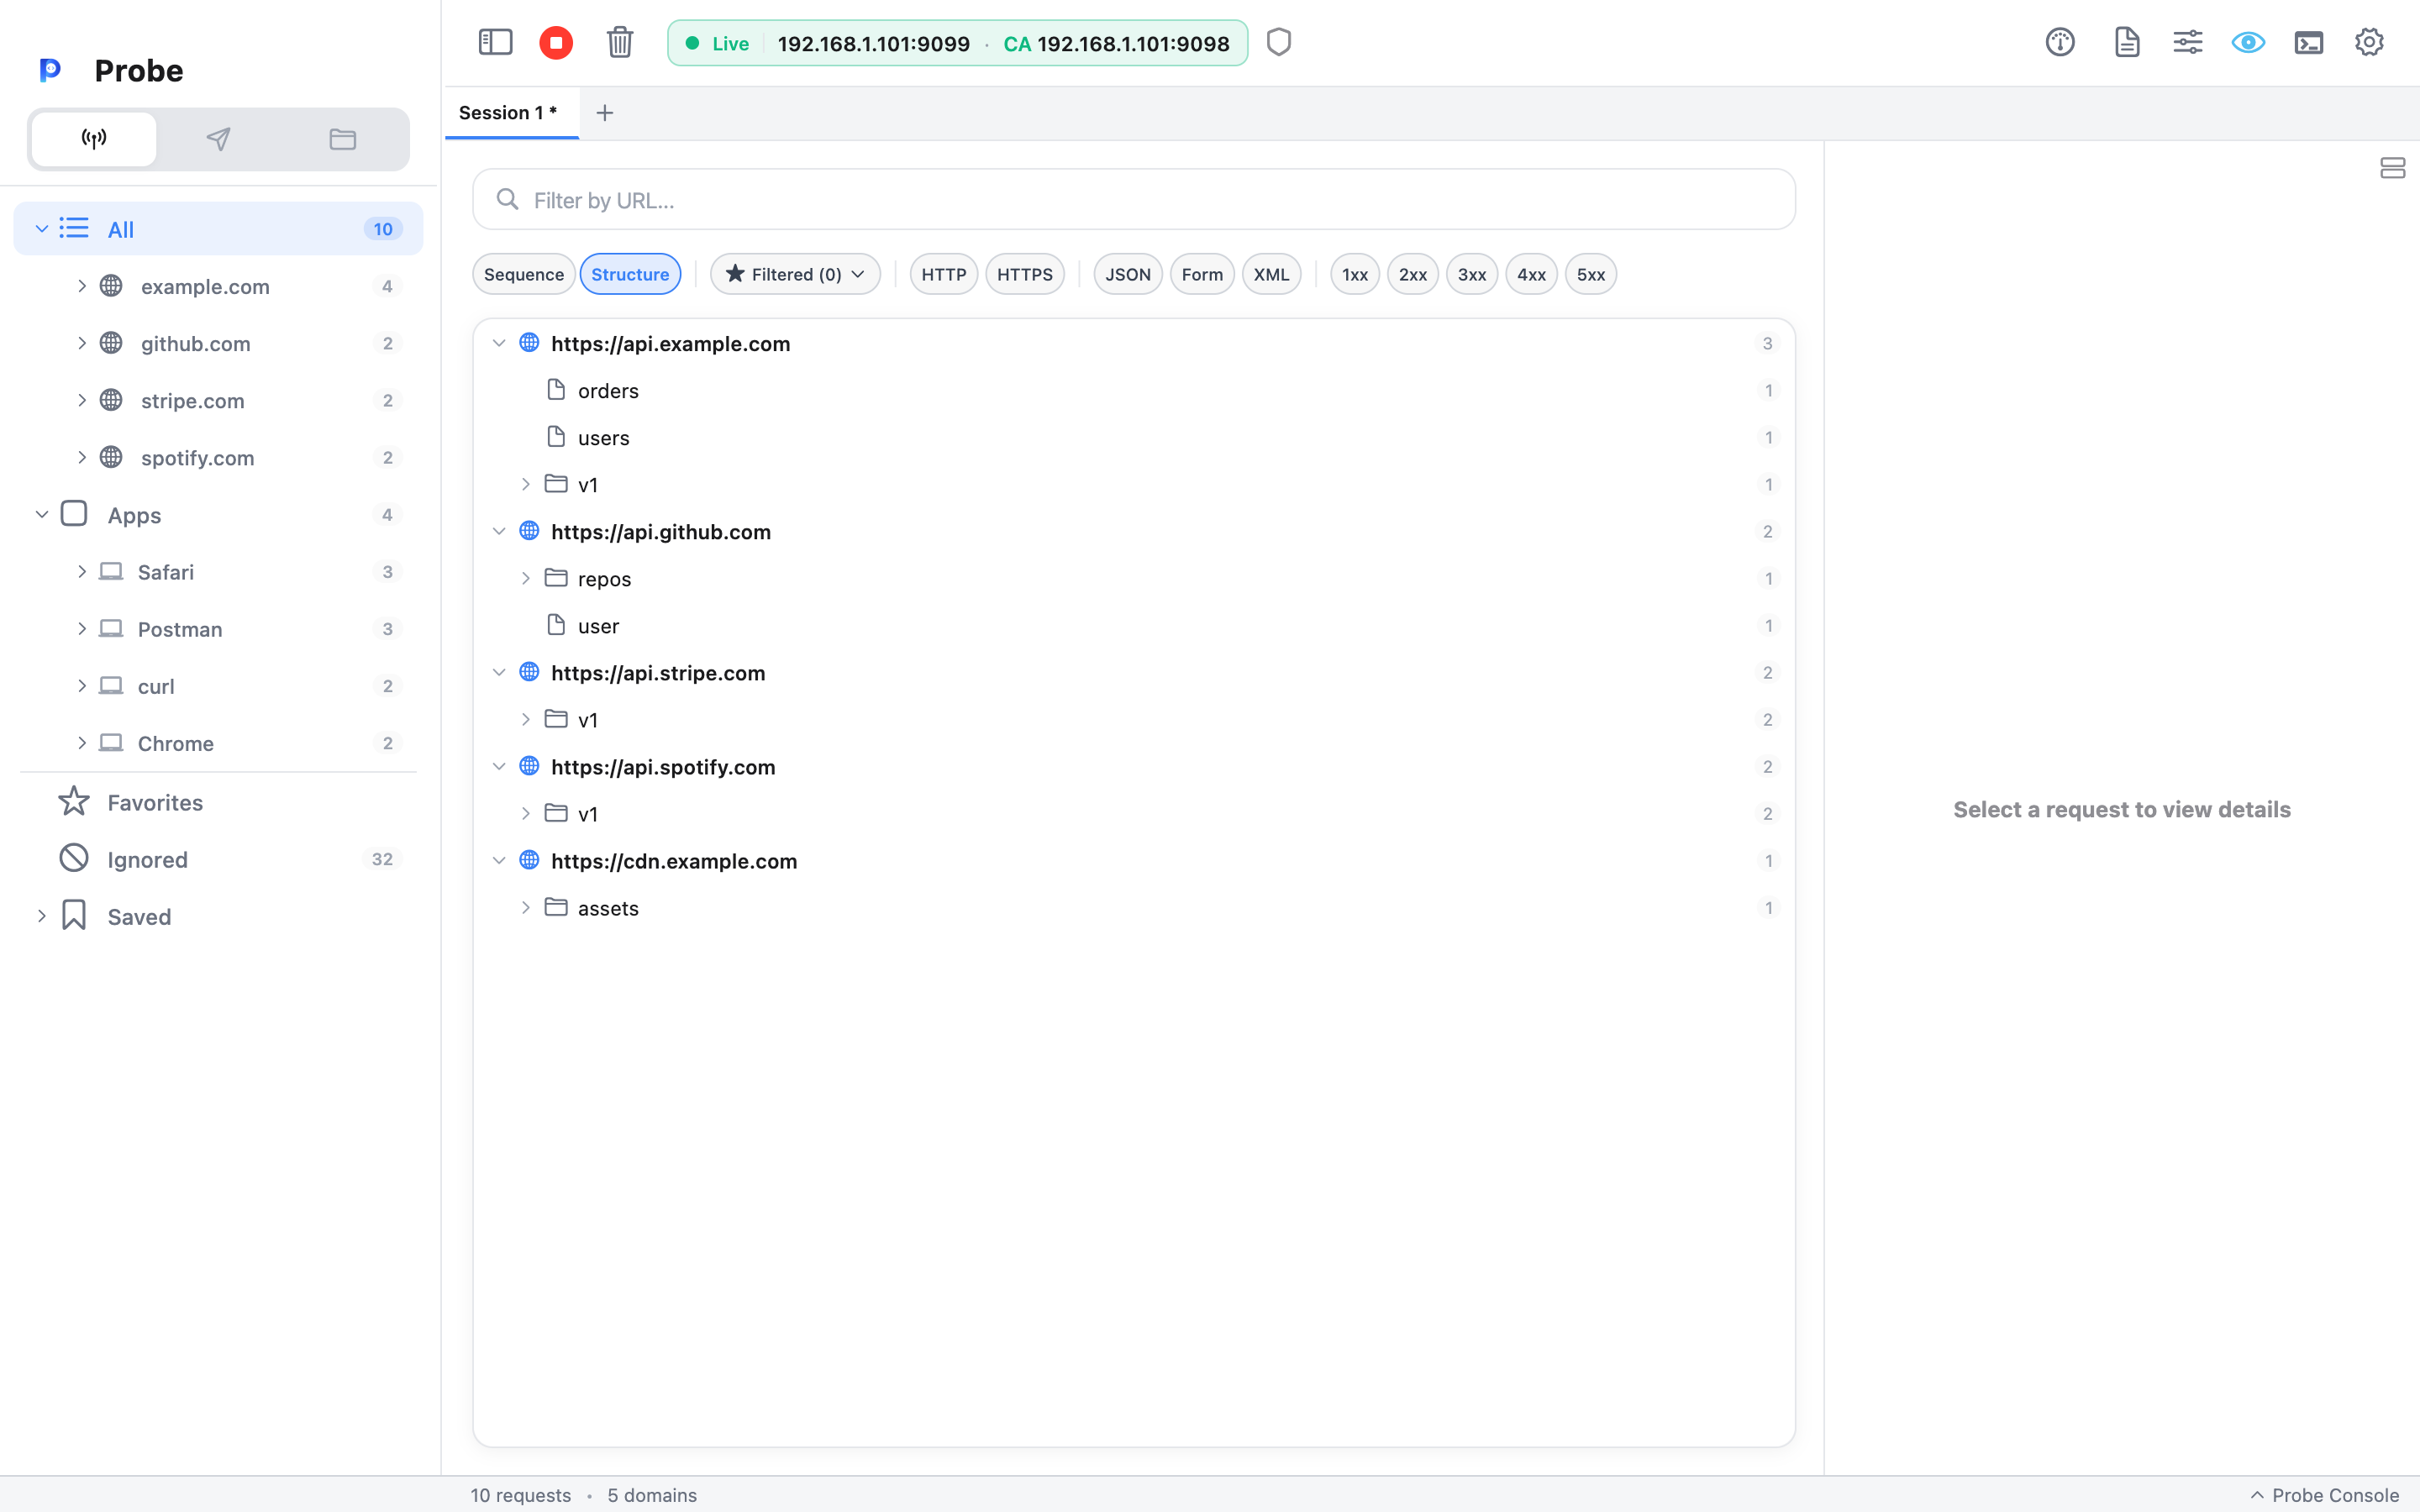Click the Filter by URL search field
Screen dimensions: 2420x1512
1133,200
